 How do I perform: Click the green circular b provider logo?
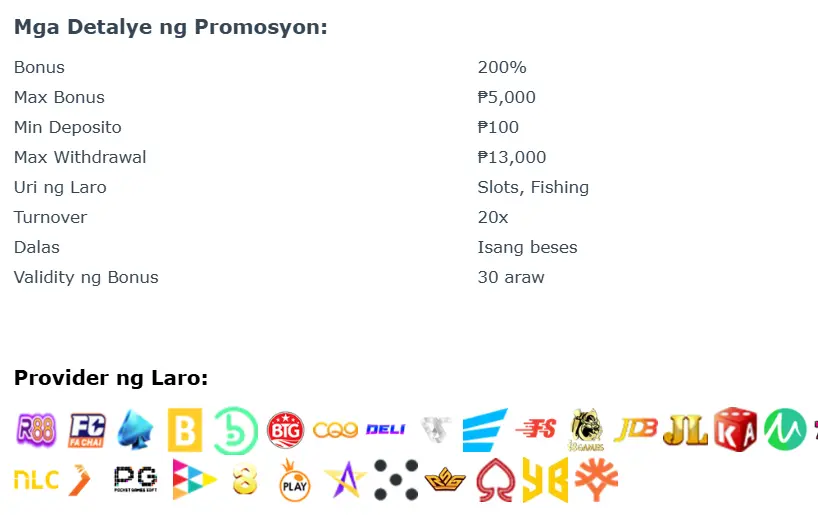pyautogui.click(x=236, y=430)
